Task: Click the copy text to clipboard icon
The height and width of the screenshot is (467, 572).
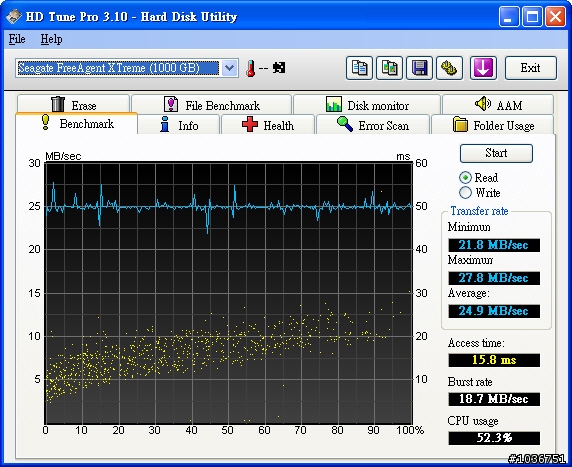Action: click(359, 68)
